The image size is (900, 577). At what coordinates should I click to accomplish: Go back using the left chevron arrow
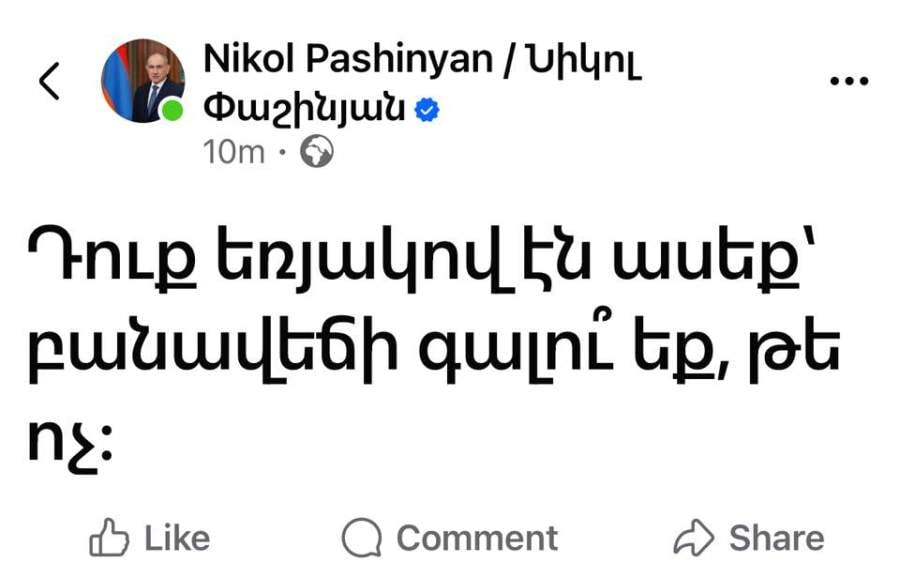click(x=49, y=81)
